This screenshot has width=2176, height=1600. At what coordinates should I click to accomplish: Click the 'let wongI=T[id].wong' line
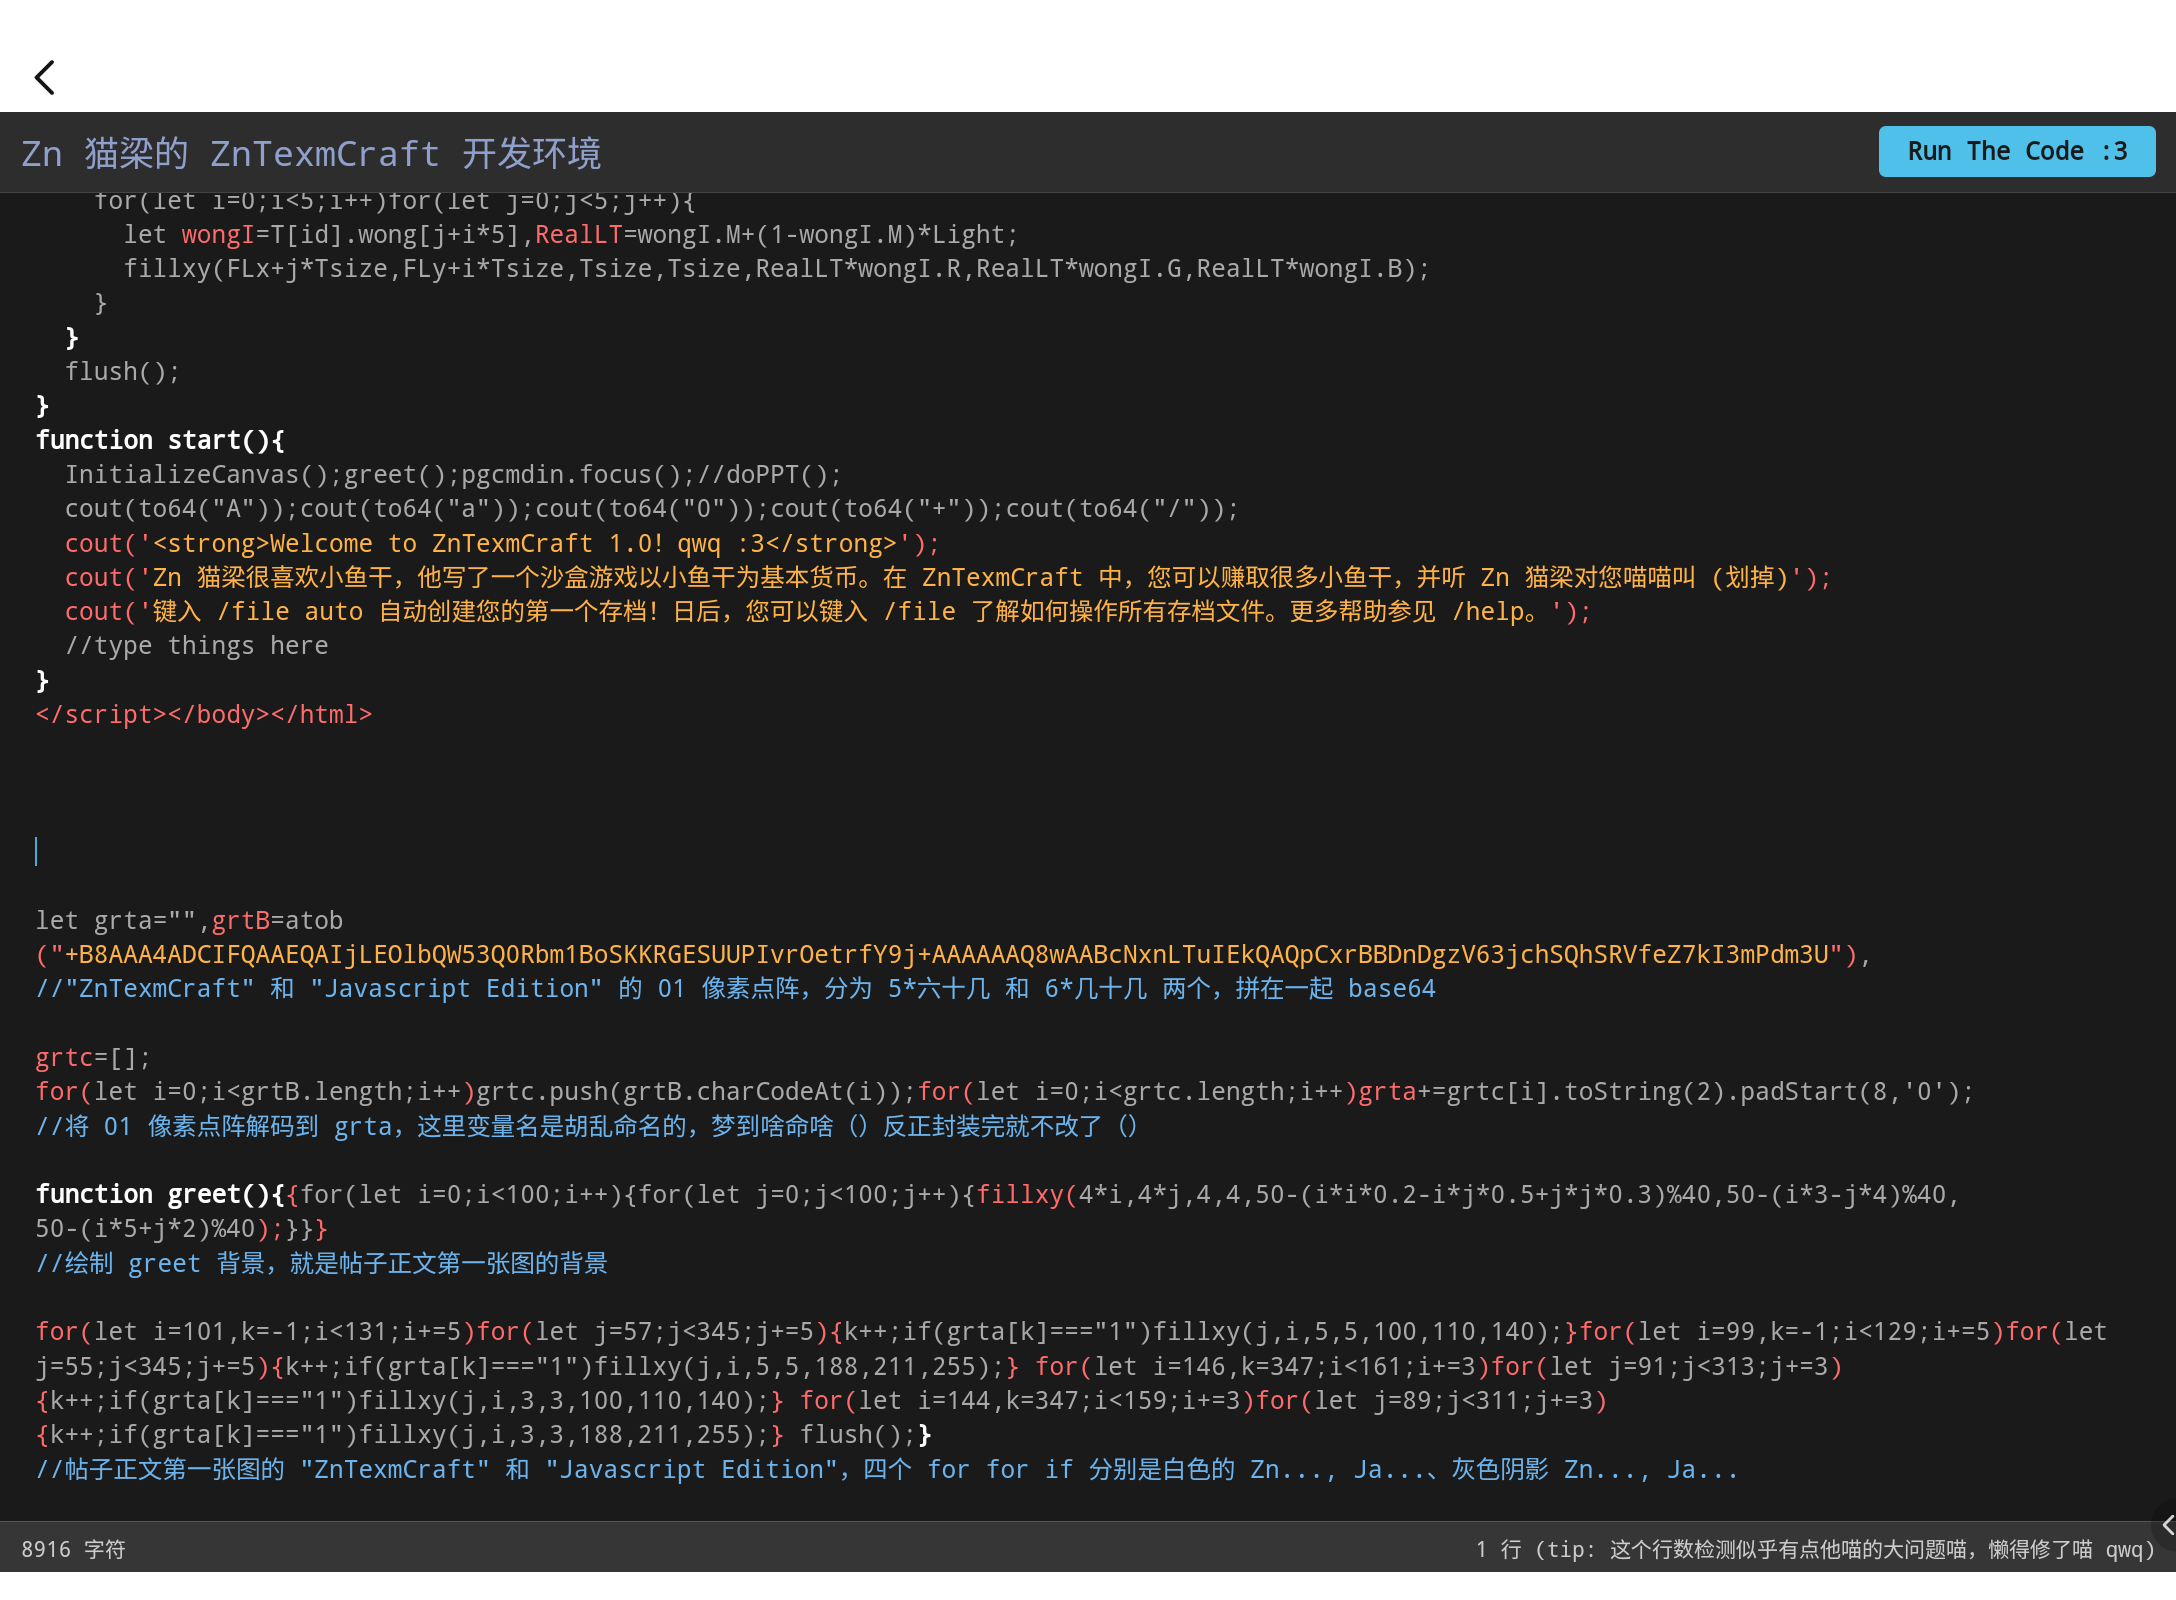pos(571,235)
